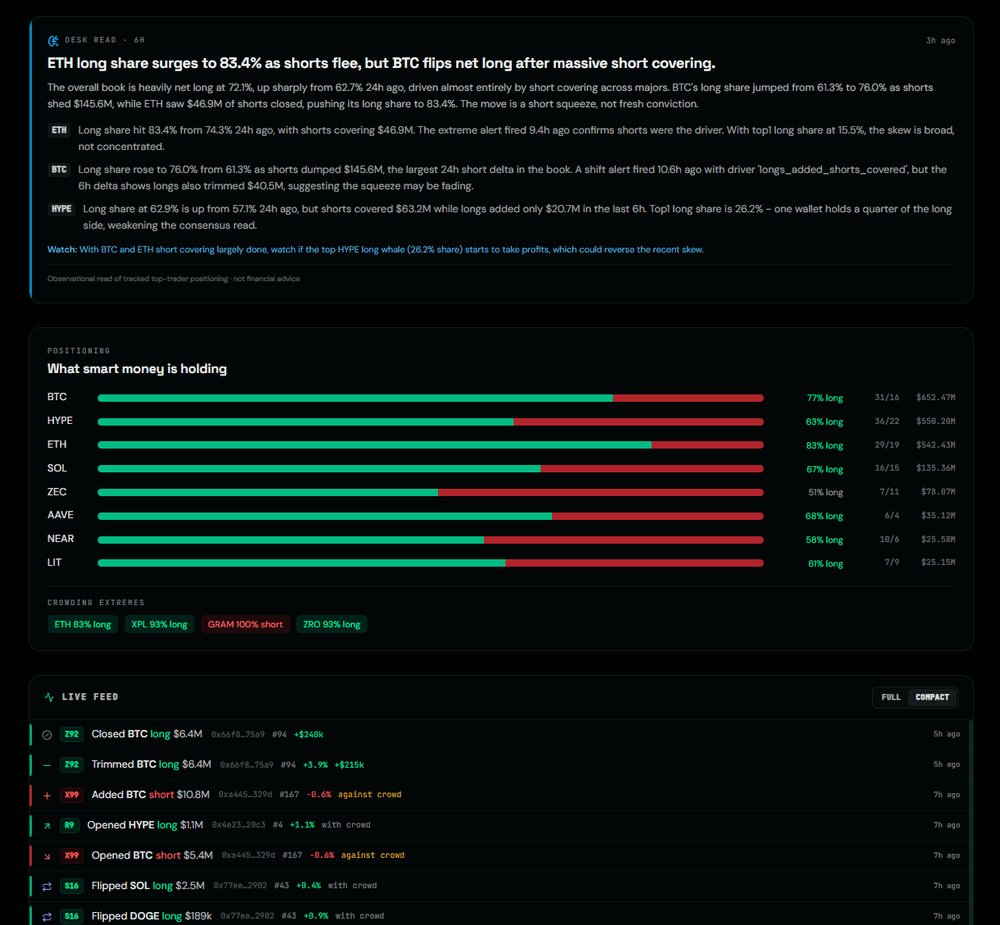This screenshot has height=925, width=1000.
Task: Switch the live feed to FULL view
Action: (x=891, y=697)
